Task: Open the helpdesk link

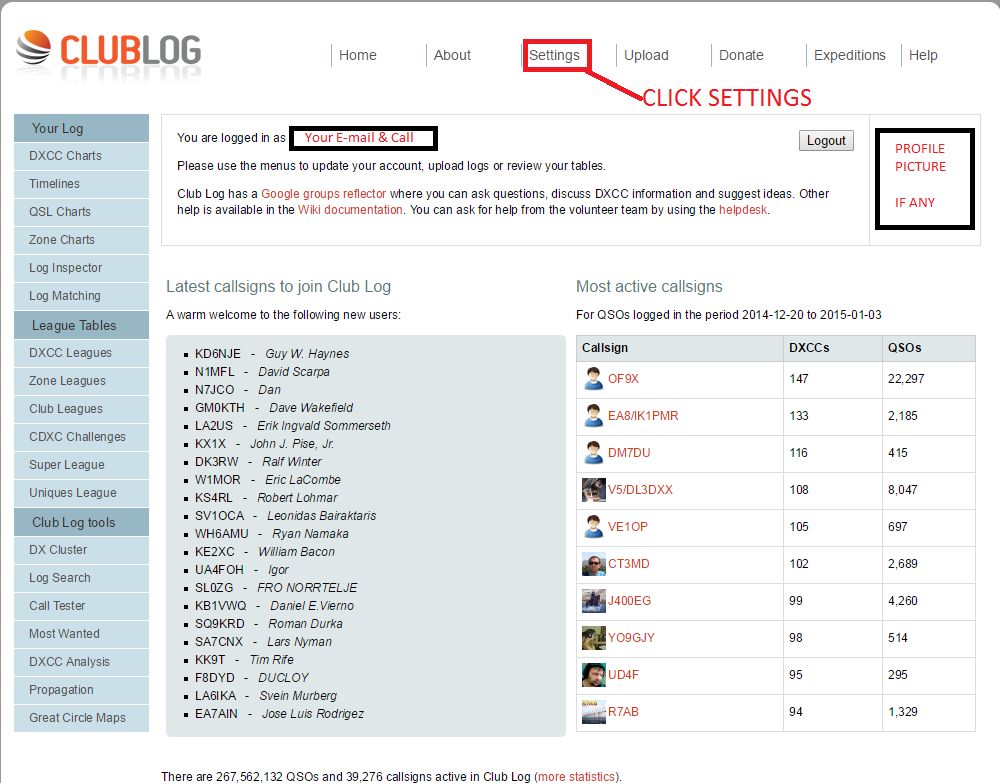Action: (743, 210)
